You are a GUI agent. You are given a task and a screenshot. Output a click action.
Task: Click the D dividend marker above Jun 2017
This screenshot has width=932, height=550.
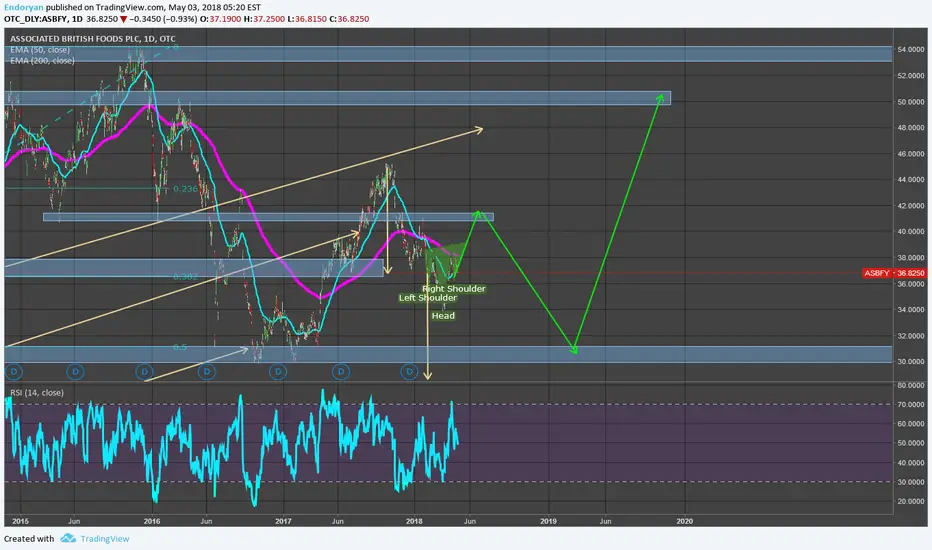coord(341,372)
